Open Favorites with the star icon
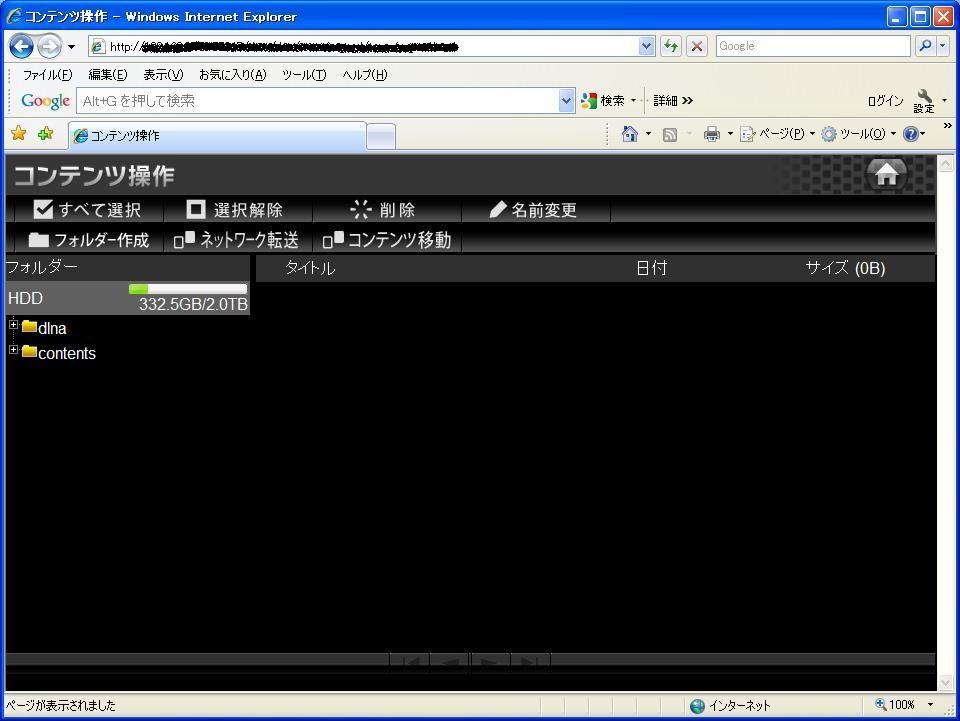 point(18,132)
